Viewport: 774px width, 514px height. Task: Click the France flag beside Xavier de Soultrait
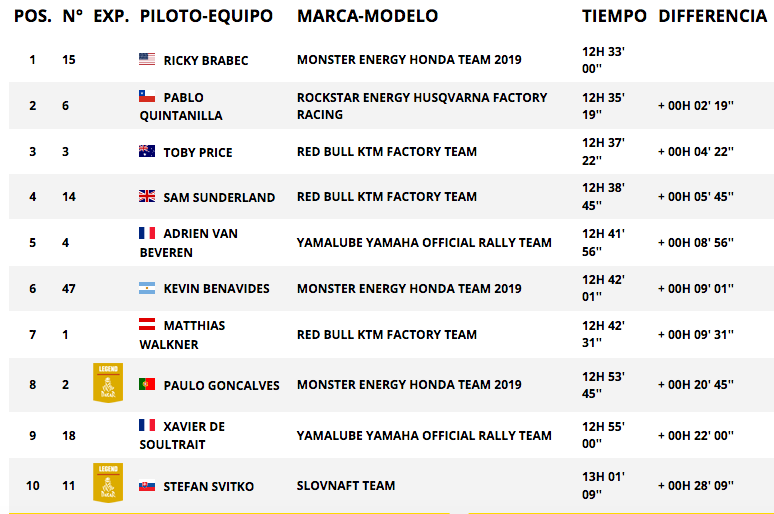click(x=147, y=425)
